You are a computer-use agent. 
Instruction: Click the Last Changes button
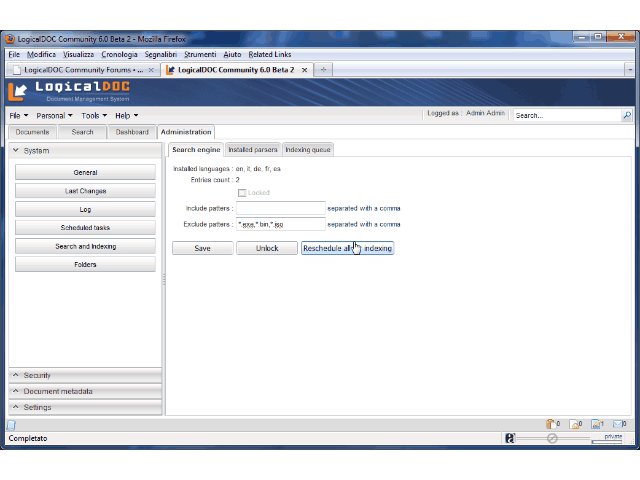pyautogui.click(x=85, y=191)
